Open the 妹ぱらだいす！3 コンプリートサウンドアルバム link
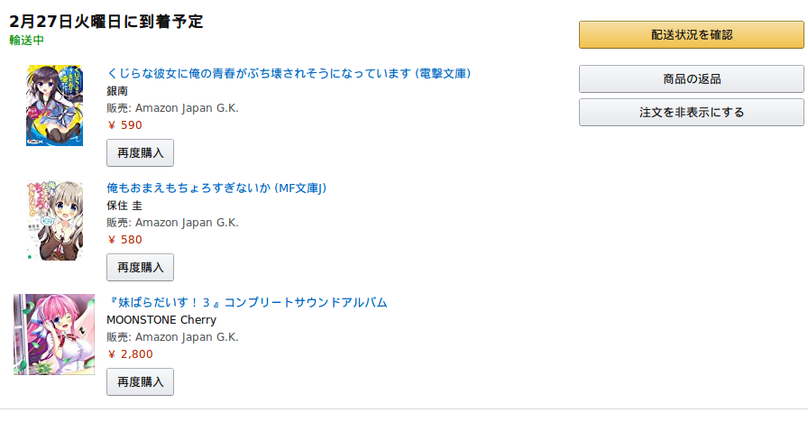This screenshot has height=422, width=808. (x=246, y=302)
